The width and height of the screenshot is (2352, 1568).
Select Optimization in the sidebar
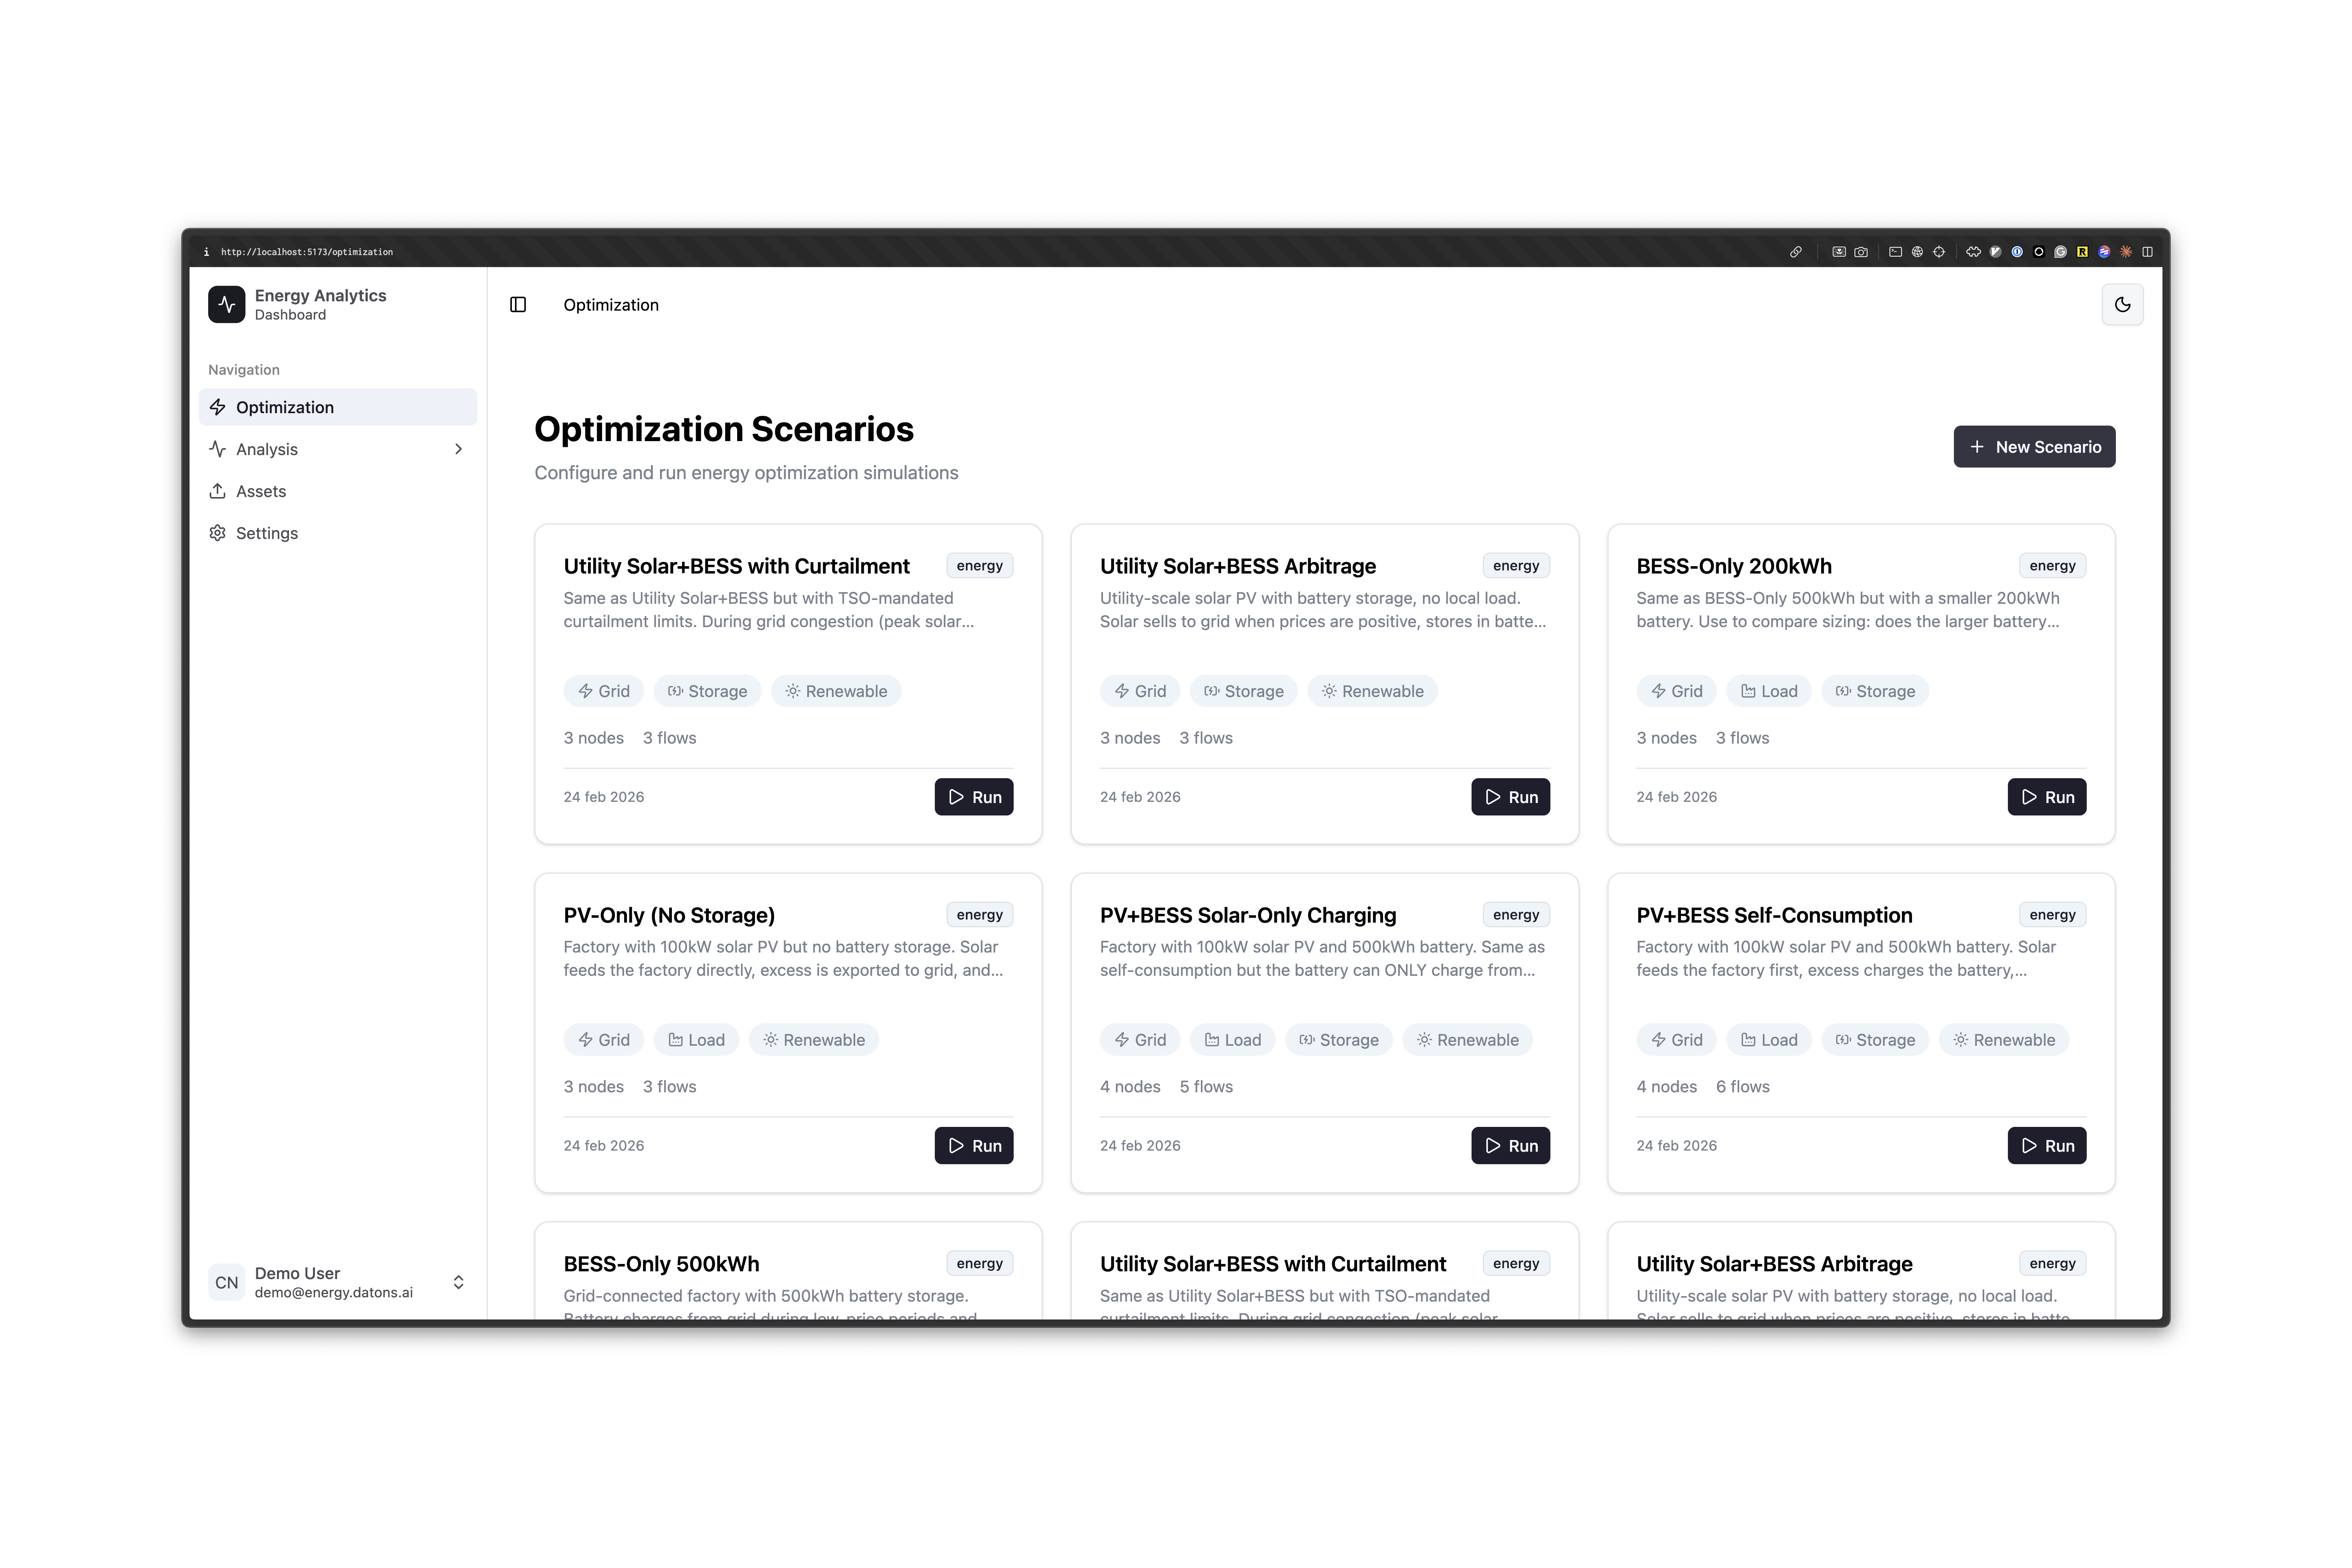[x=285, y=407]
